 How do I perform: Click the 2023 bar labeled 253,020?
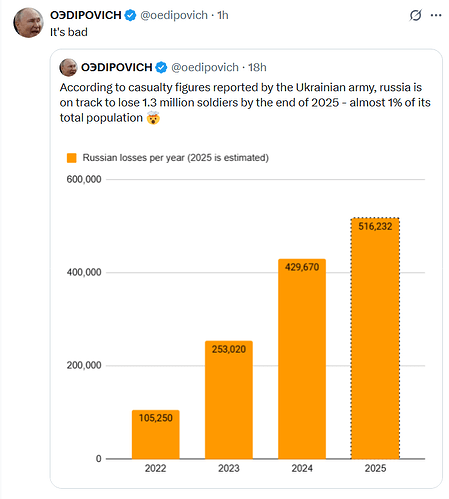pos(229,400)
